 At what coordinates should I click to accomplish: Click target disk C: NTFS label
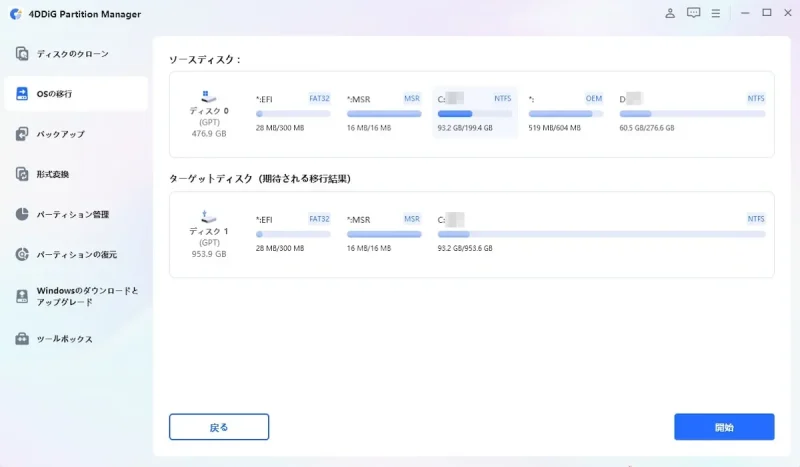pyautogui.click(x=756, y=219)
